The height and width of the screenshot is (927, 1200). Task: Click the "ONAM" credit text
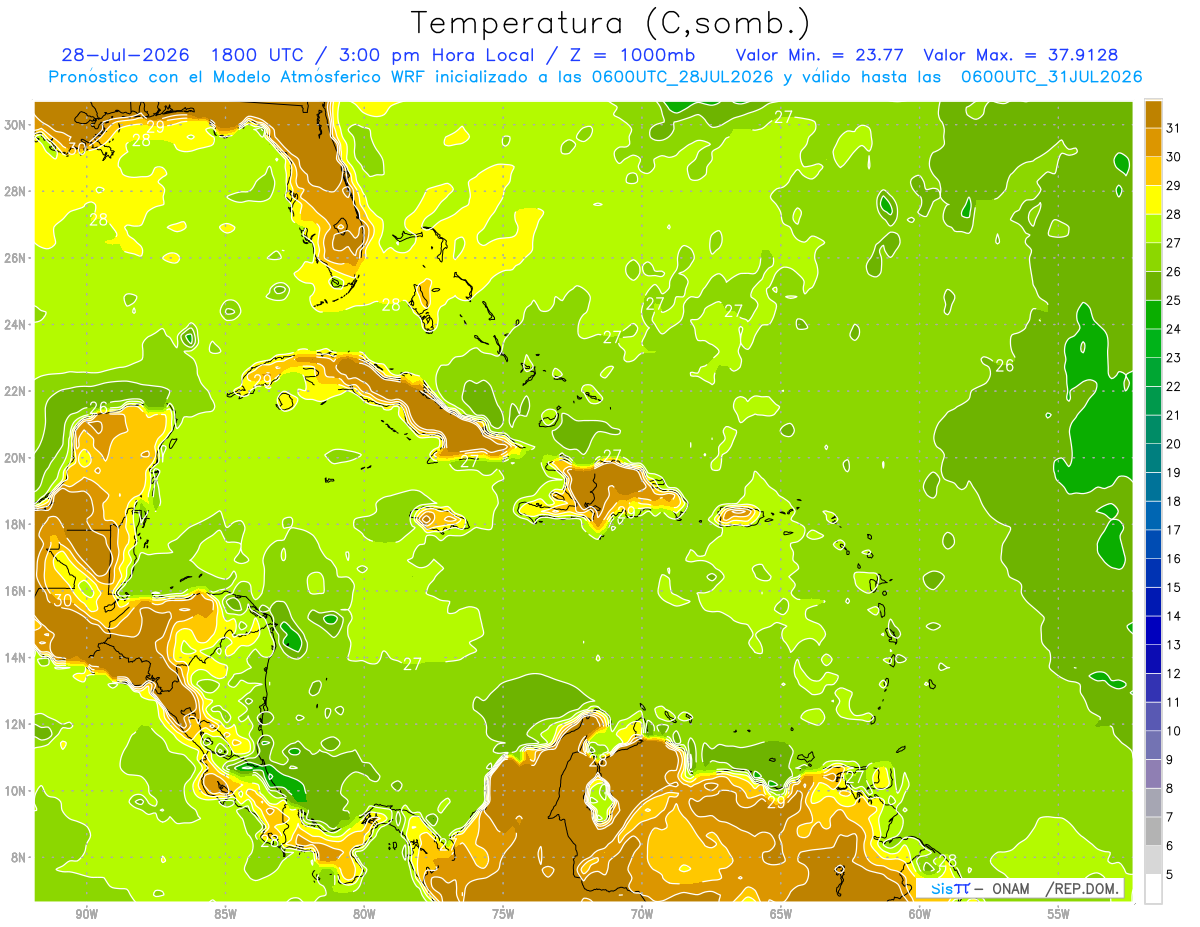tap(1012, 889)
